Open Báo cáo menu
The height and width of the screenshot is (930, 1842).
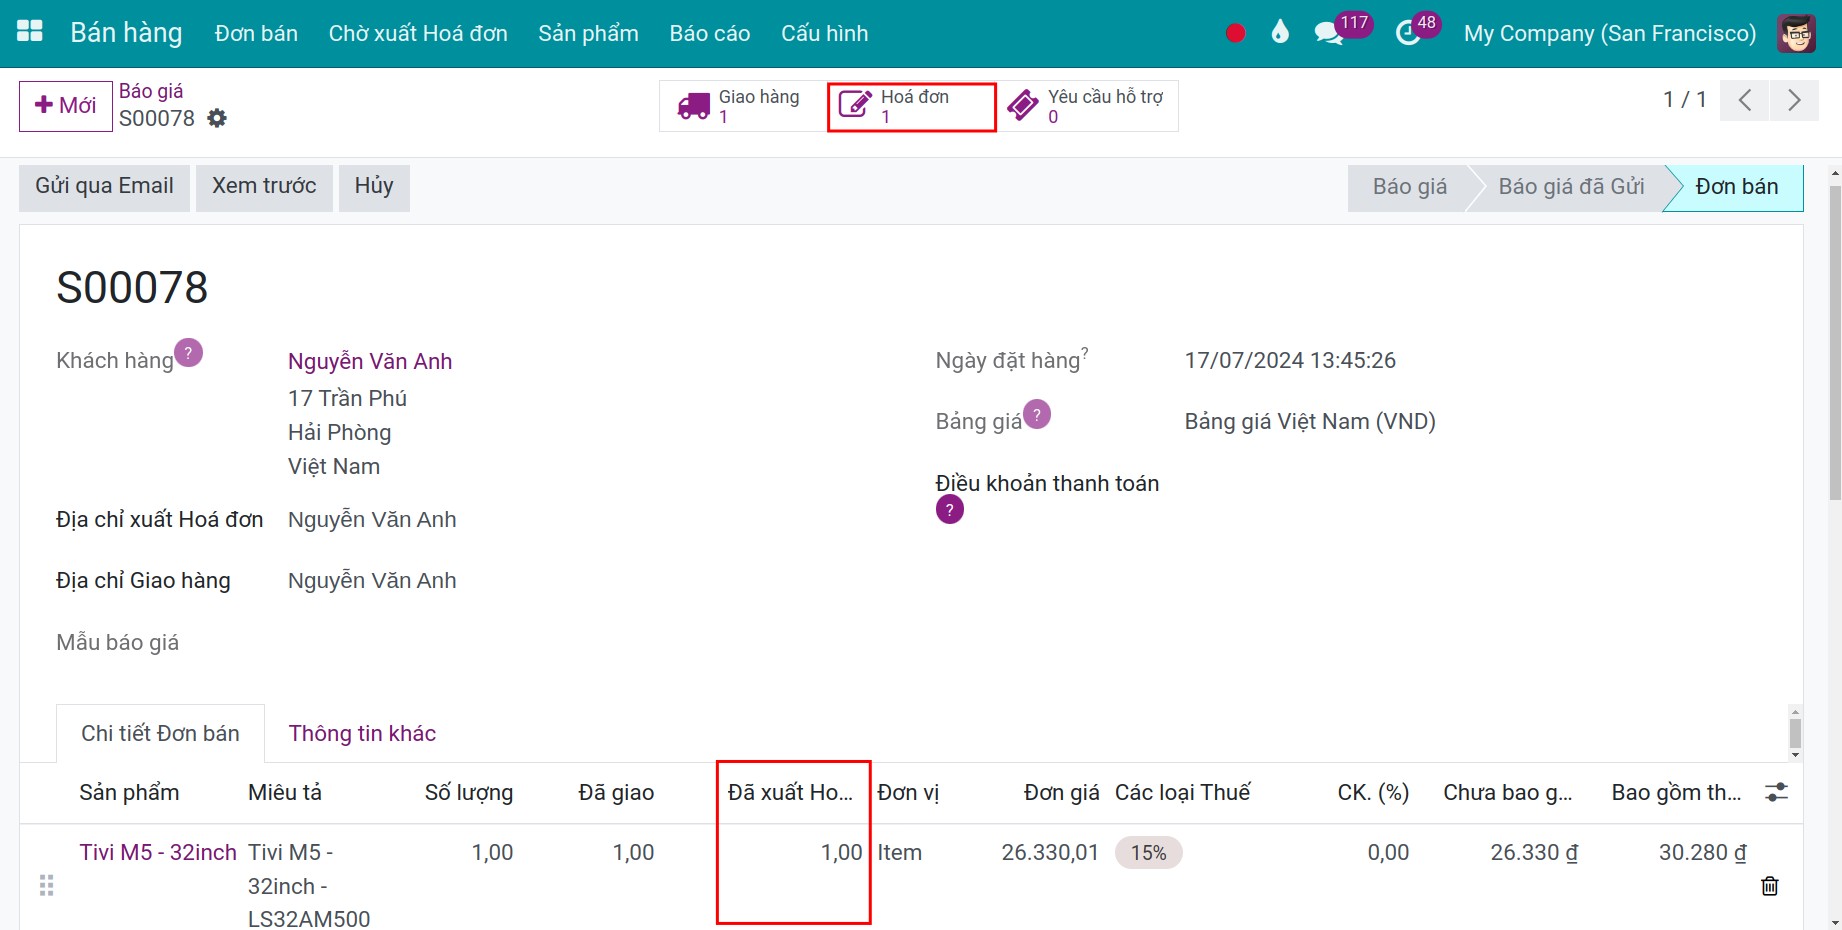[x=710, y=33]
